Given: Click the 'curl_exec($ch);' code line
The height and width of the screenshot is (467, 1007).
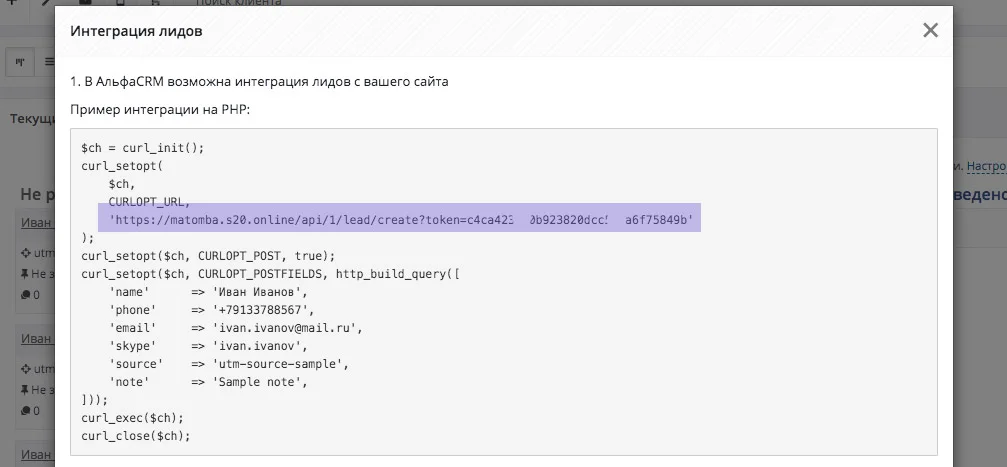Looking at the screenshot, I should (132, 418).
